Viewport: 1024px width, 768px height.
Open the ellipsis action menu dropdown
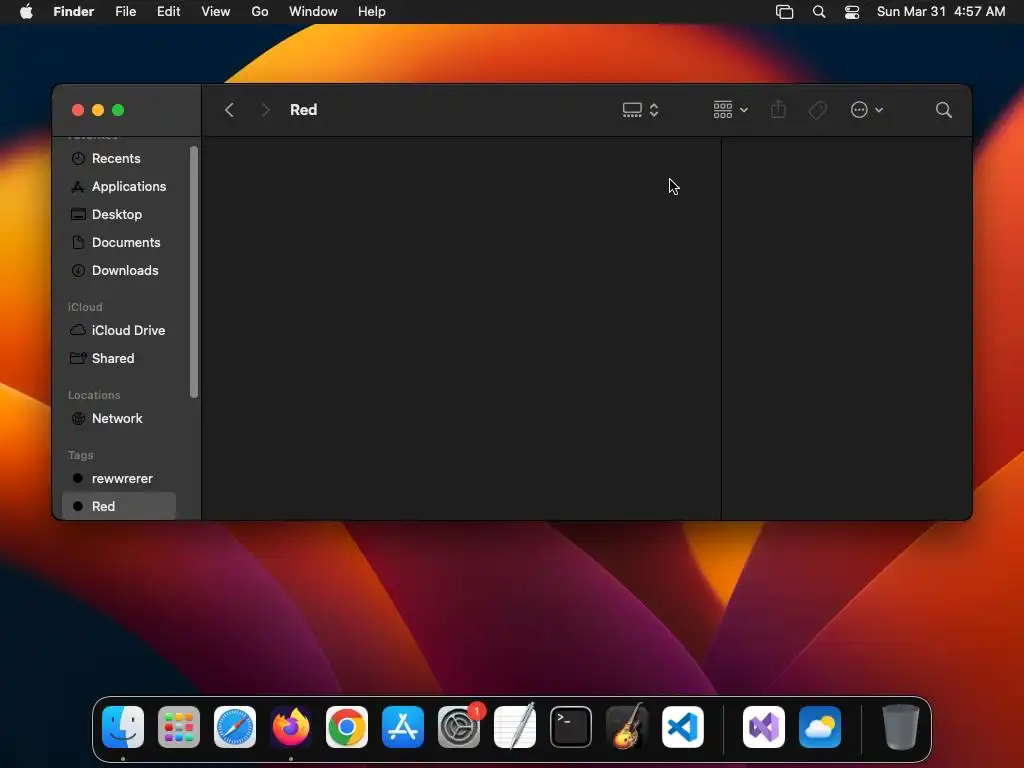pyautogui.click(x=867, y=110)
